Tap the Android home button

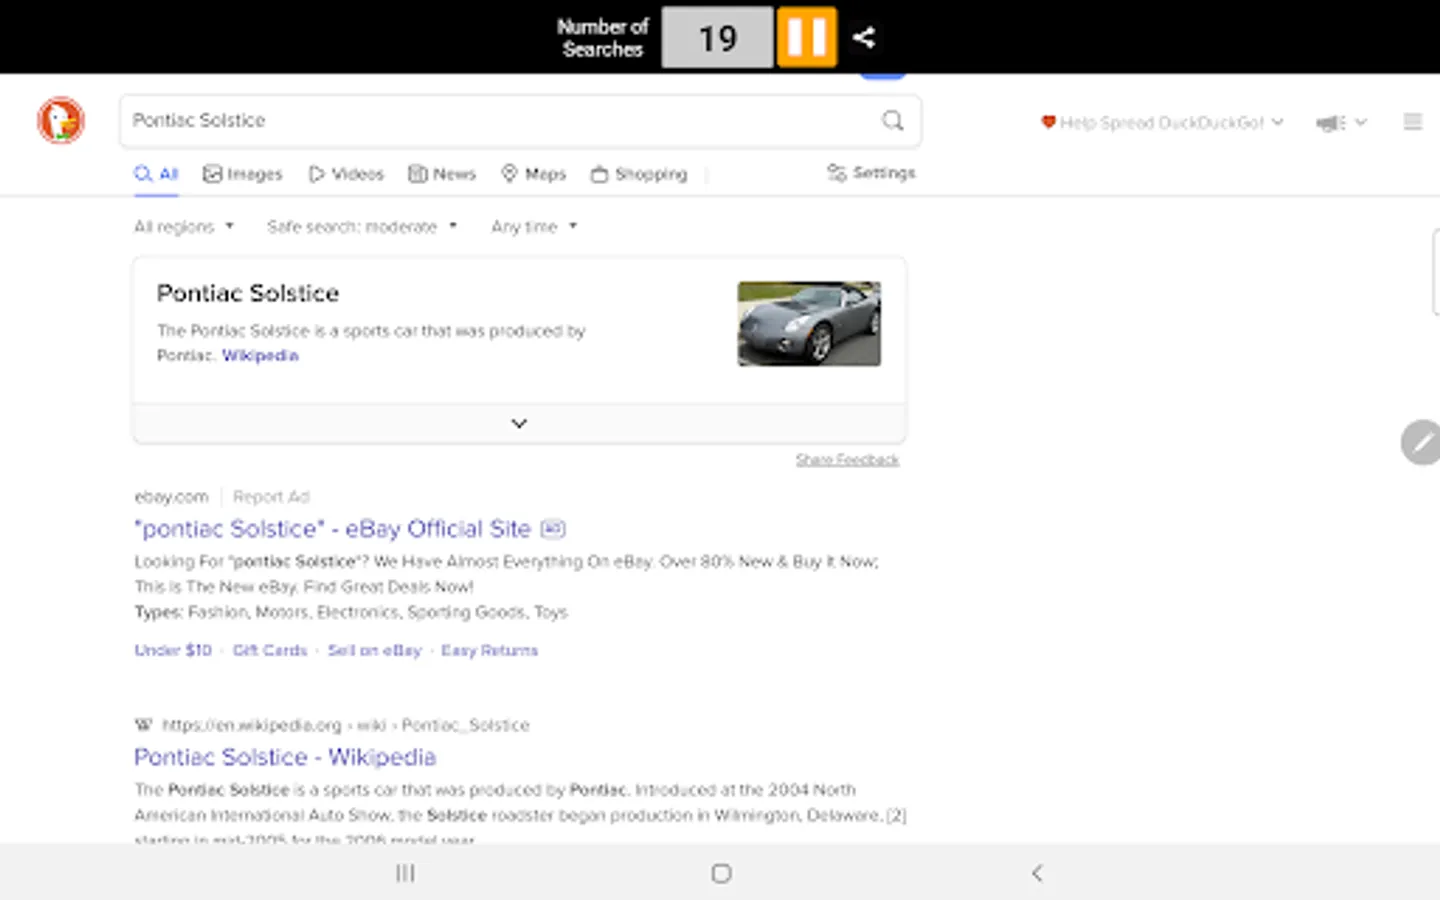(x=721, y=873)
